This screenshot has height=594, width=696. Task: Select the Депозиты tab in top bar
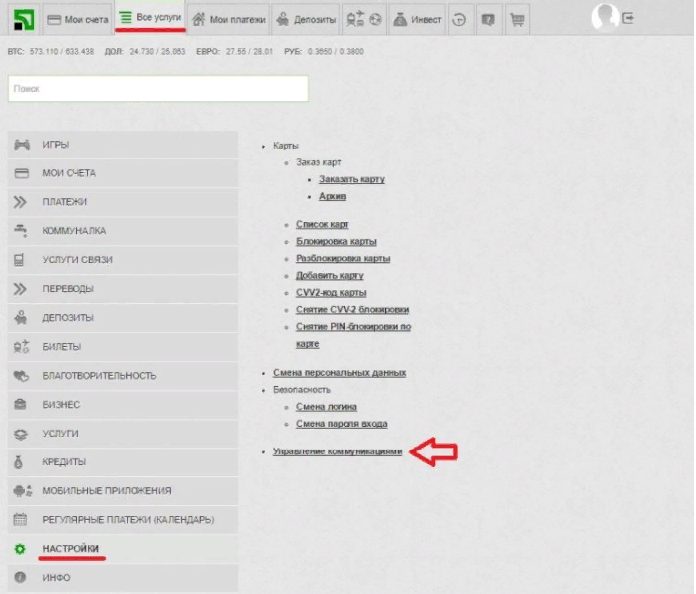point(305,19)
